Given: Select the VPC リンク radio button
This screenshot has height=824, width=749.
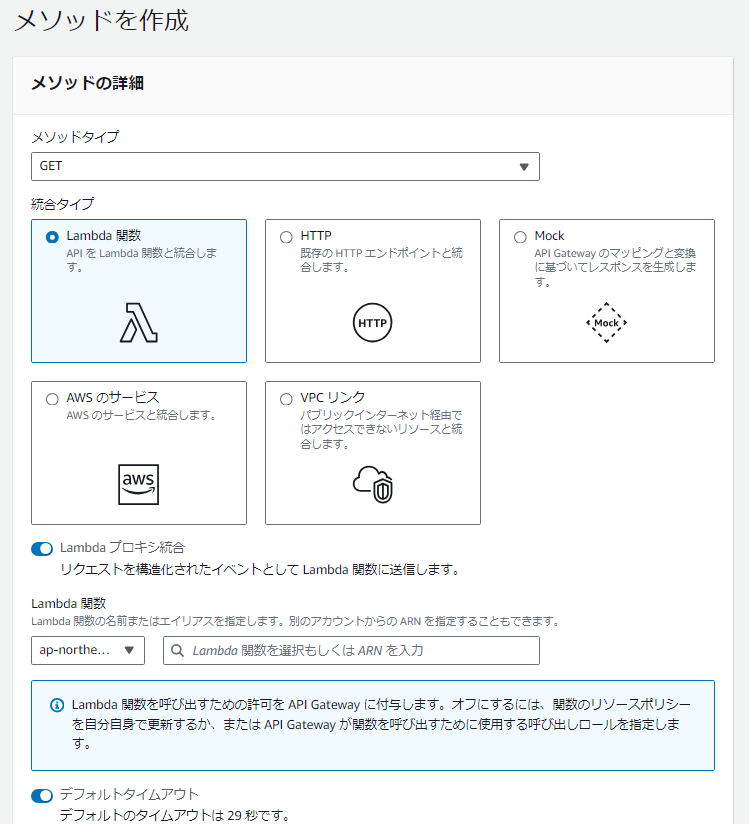Looking at the screenshot, I should (286, 399).
